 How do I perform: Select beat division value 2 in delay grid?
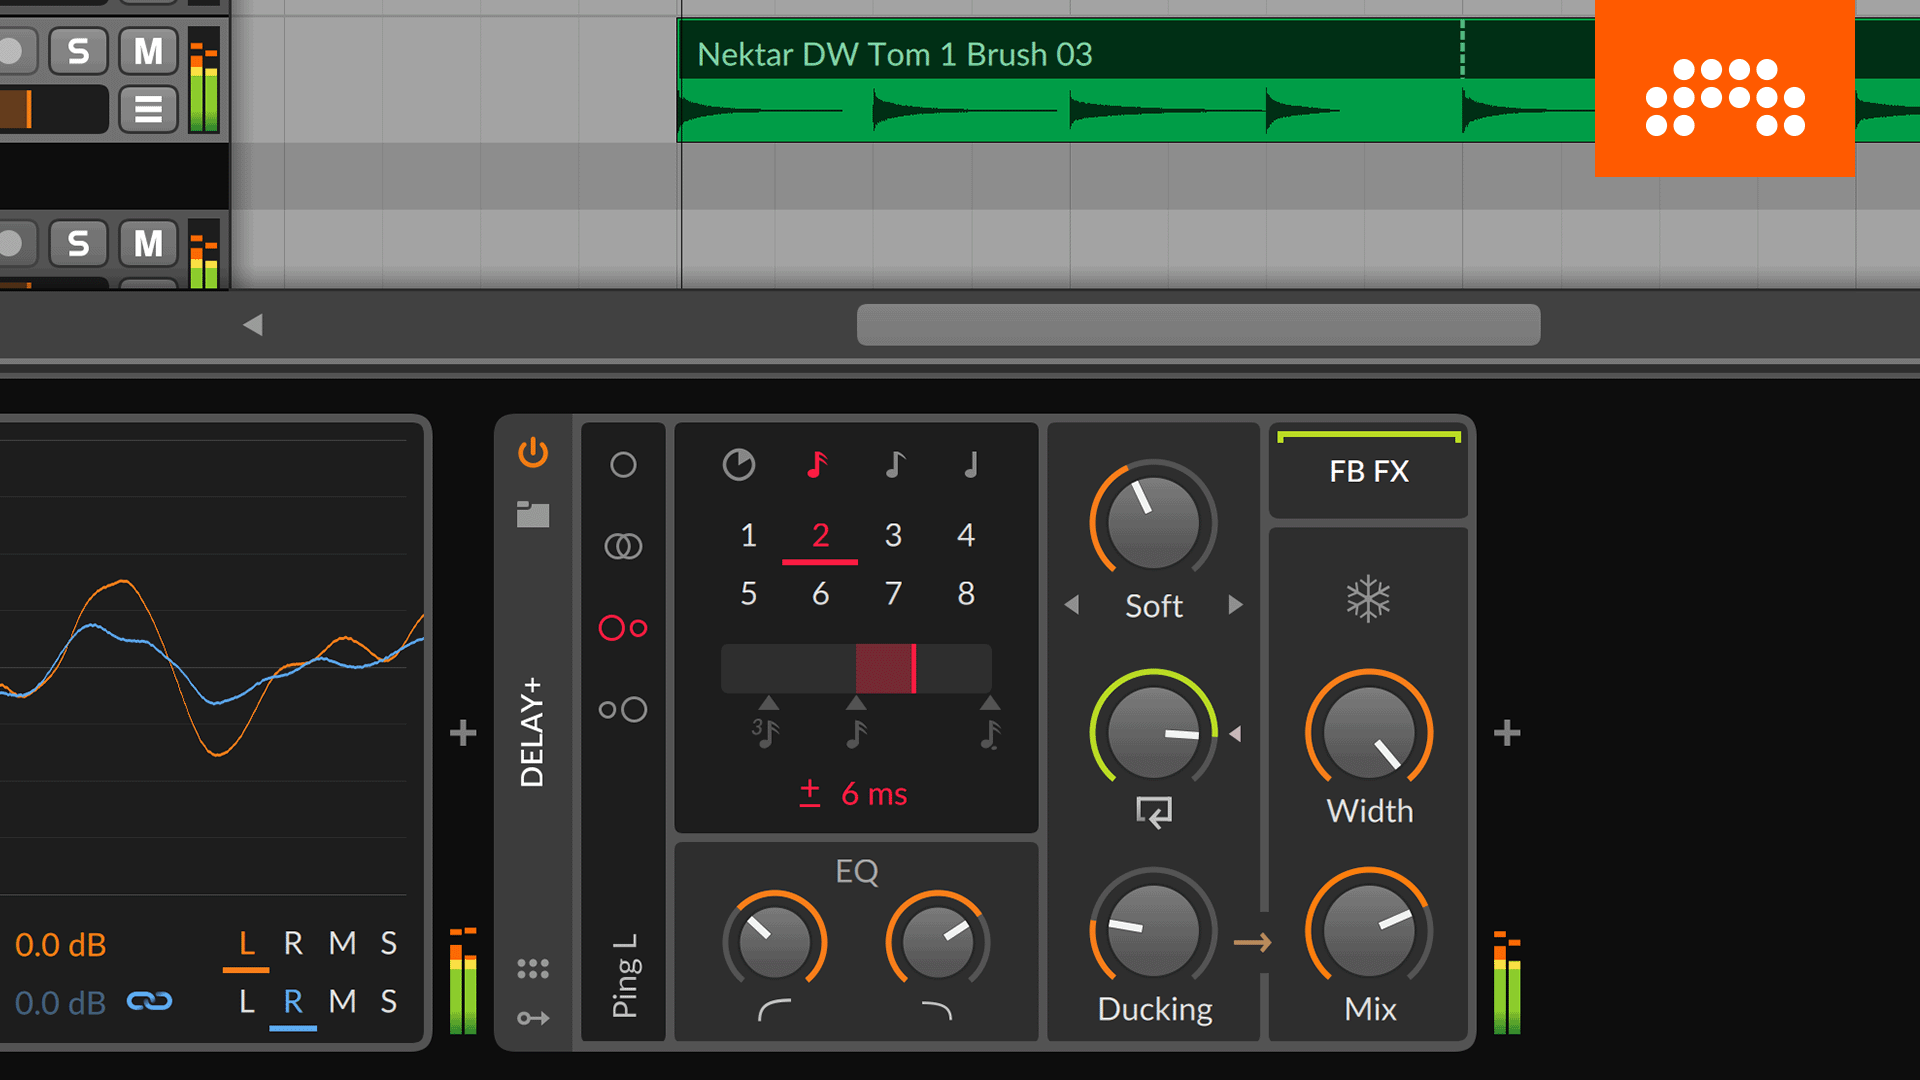point(818,534)
